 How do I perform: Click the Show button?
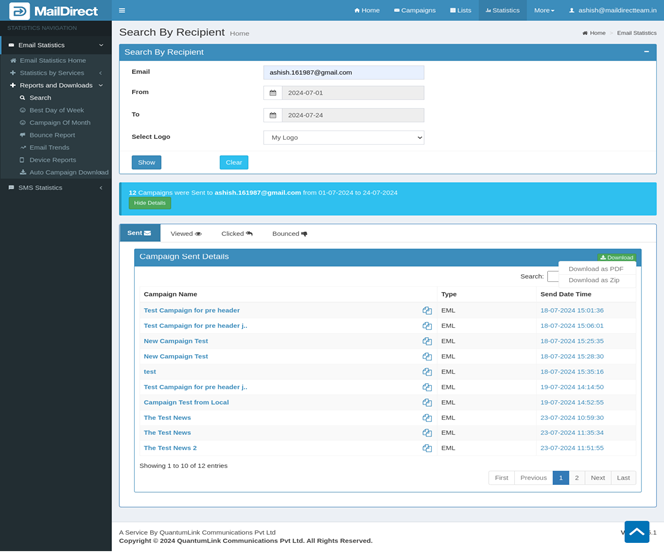(x=146, y=162)
